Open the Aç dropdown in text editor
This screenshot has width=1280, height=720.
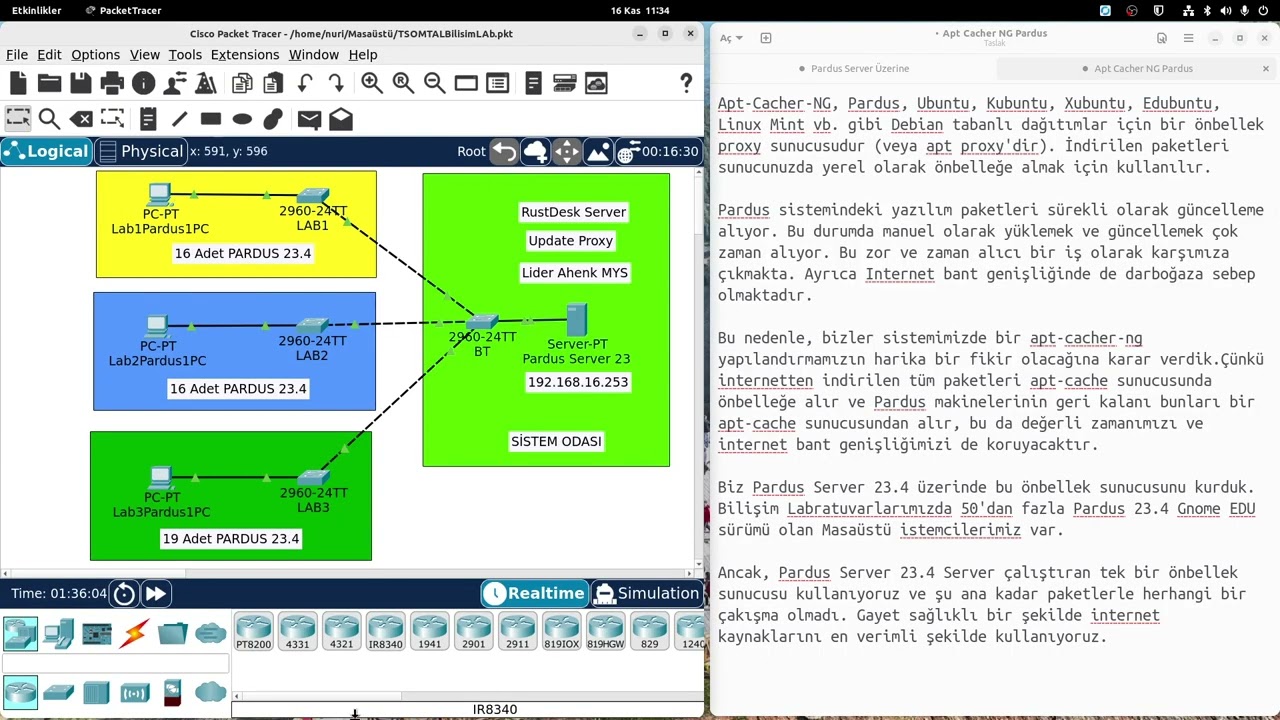point(731,38)
